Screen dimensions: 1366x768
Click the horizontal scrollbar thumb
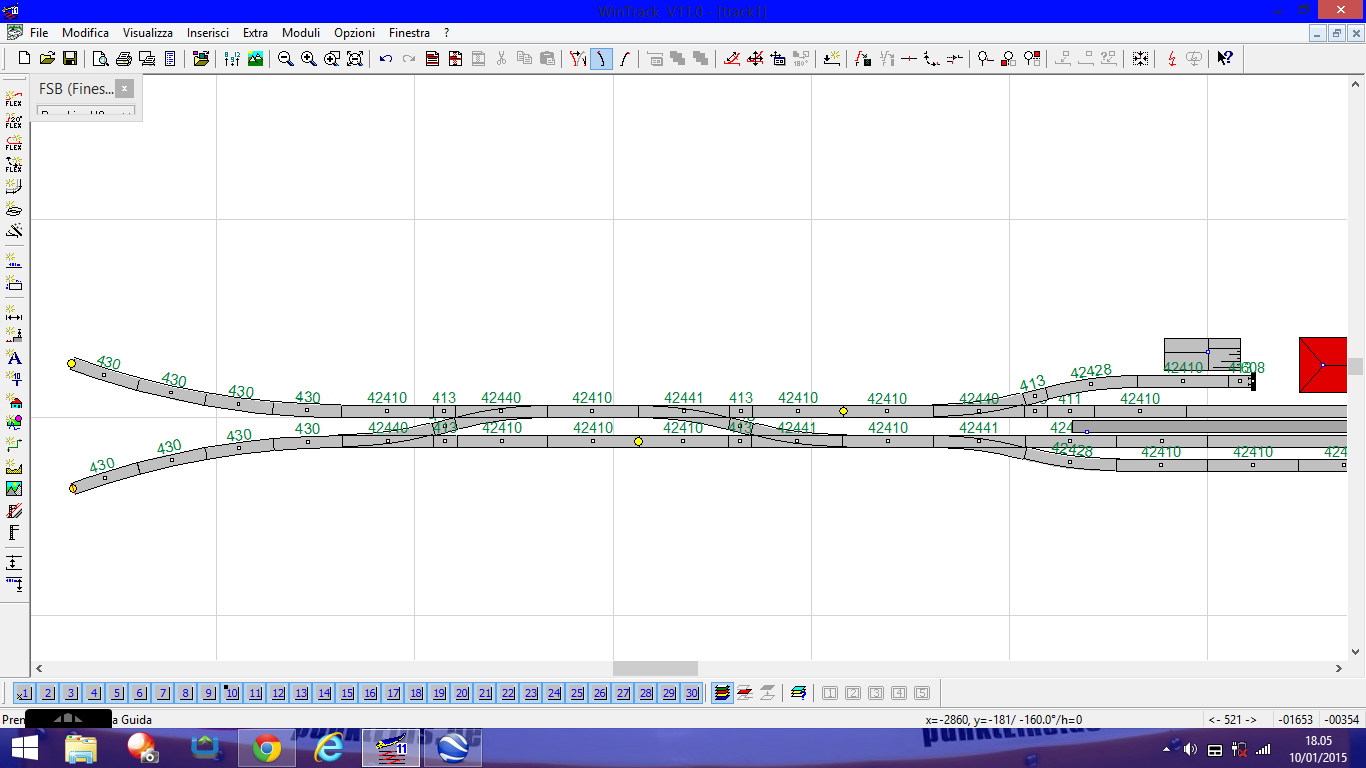coord(655,668)
